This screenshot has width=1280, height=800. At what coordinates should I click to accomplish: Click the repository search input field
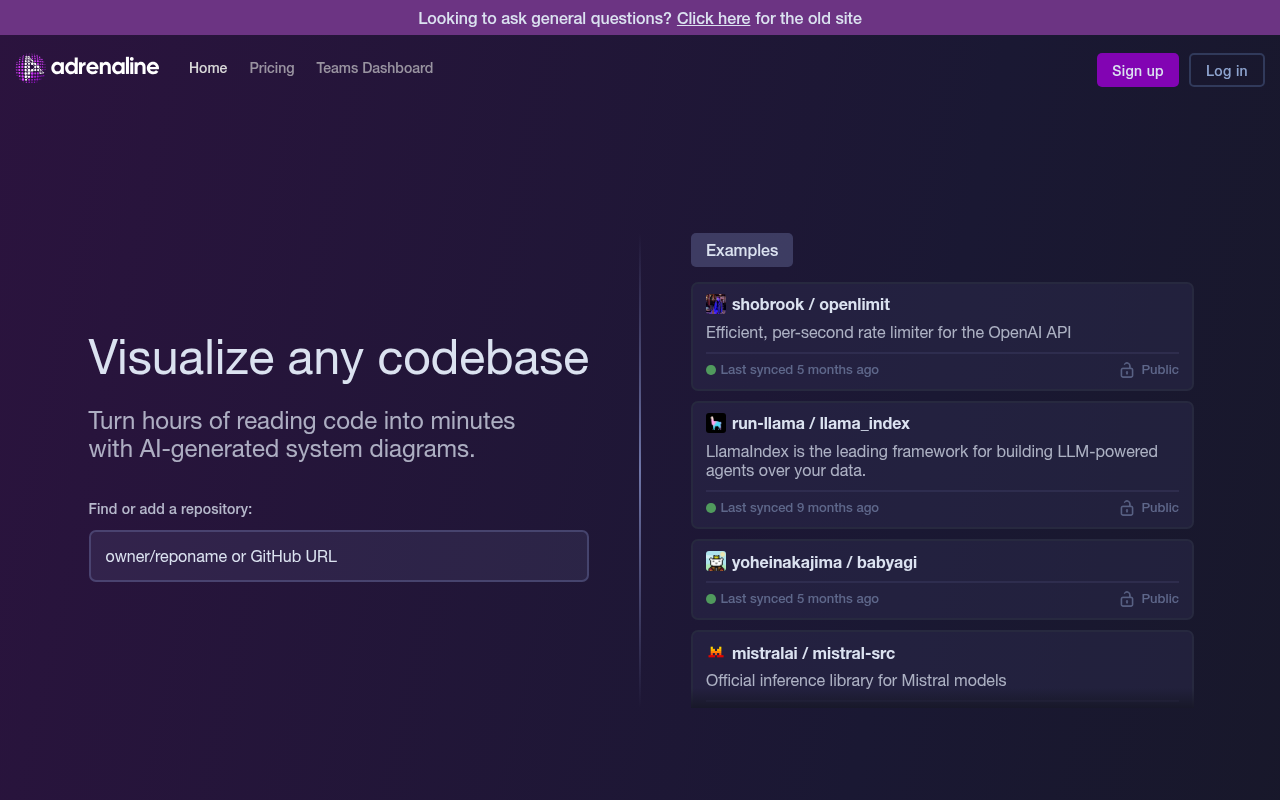coord(338,555)
